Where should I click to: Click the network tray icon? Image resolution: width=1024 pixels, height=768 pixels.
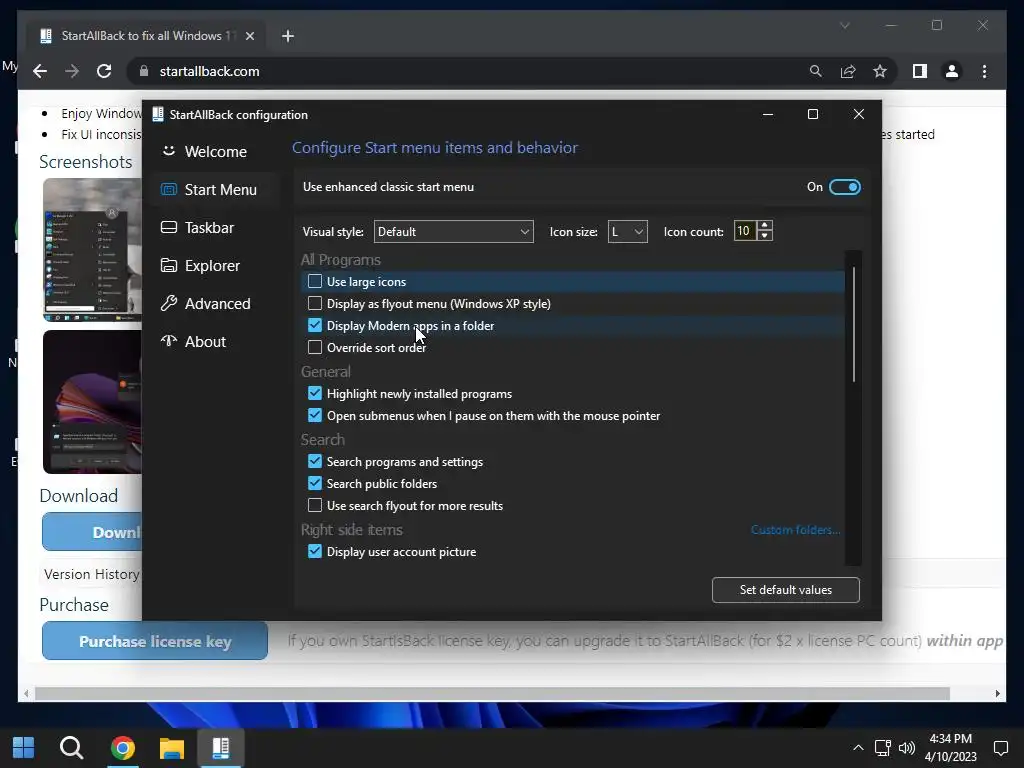click(883, 748)
